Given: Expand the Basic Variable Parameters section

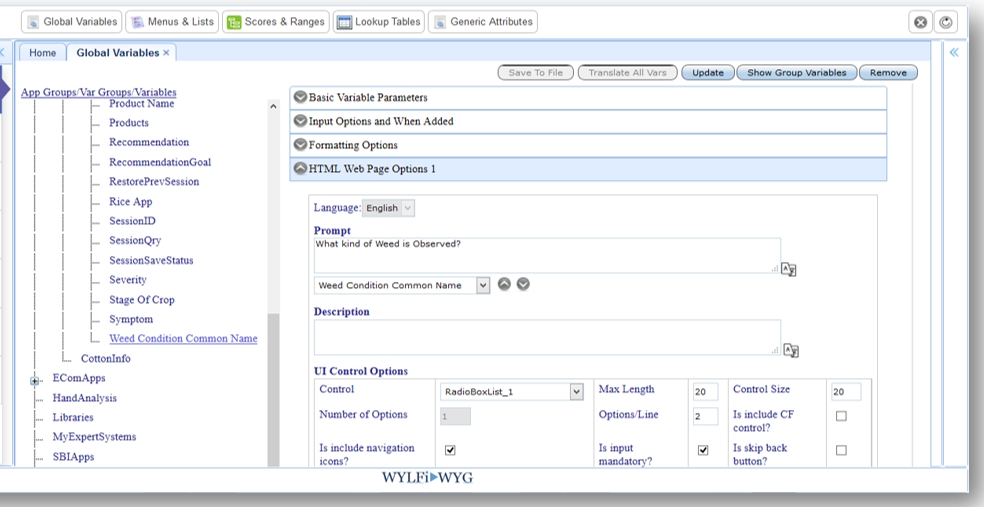Looking at the screenshot, I should pyautogui.click(x=300, y=98).
